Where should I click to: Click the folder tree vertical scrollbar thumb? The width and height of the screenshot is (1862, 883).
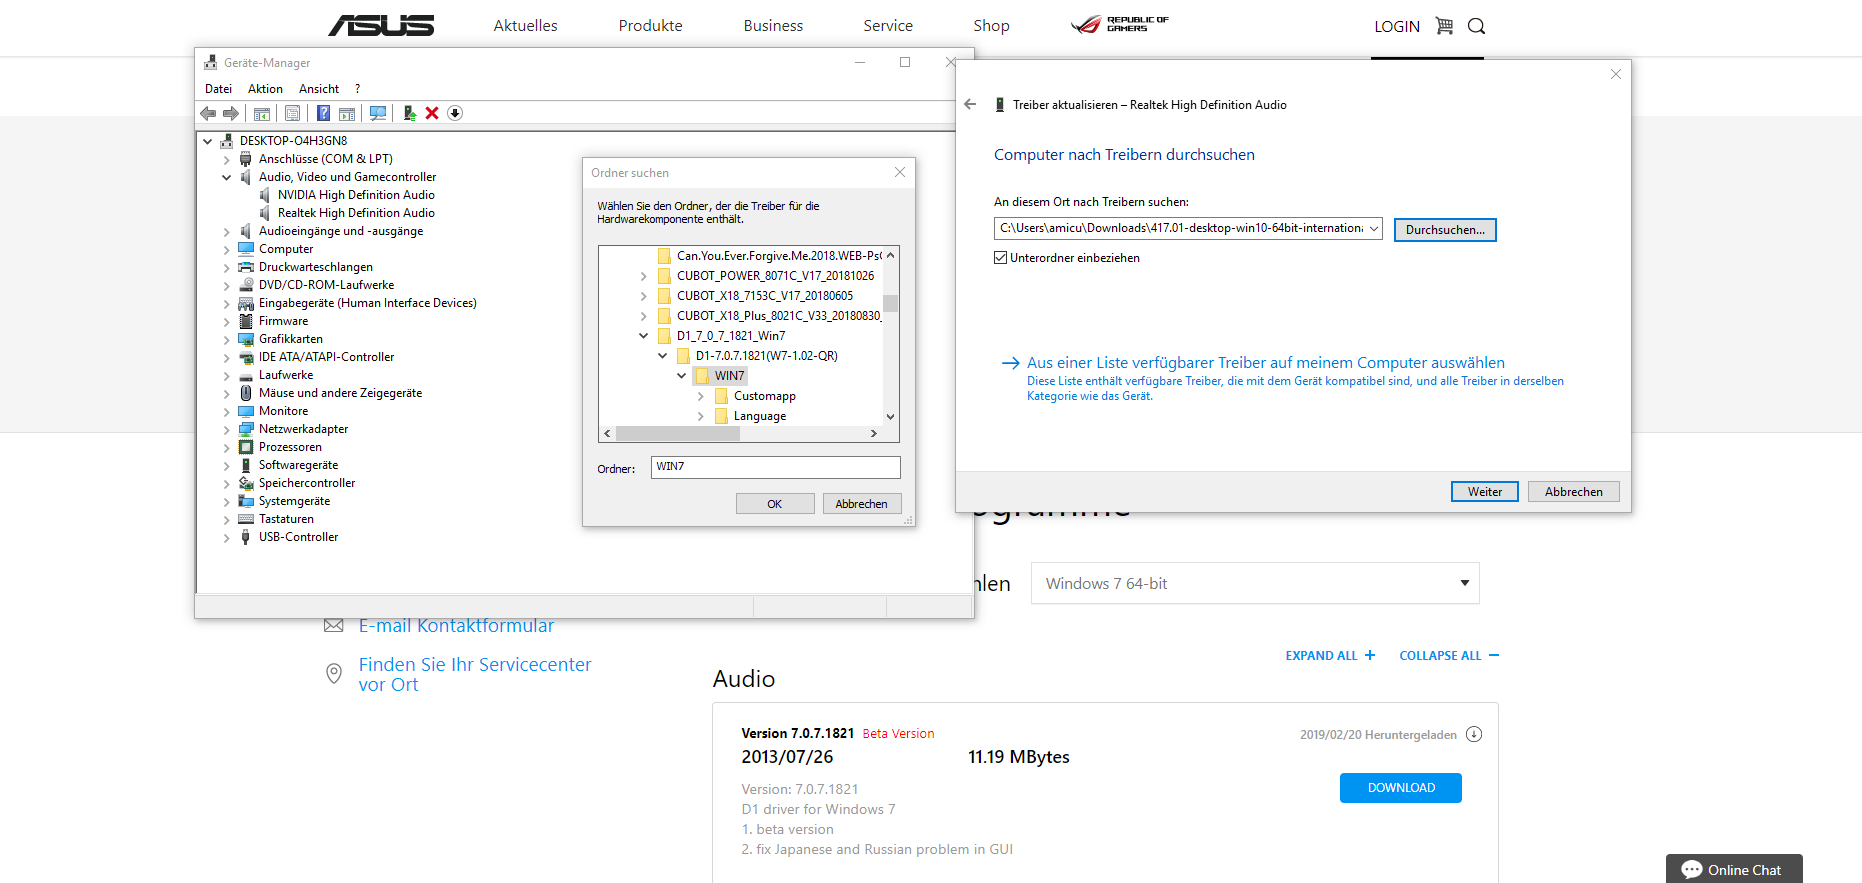(x=890, y=303)
